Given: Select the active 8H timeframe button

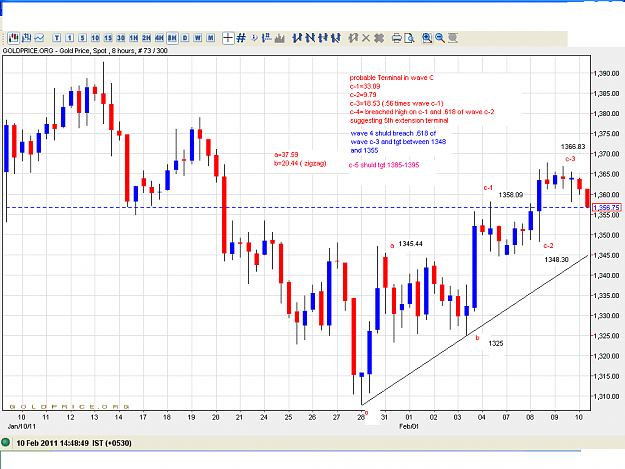Looking at the screenshot, I should pos(172,38).
